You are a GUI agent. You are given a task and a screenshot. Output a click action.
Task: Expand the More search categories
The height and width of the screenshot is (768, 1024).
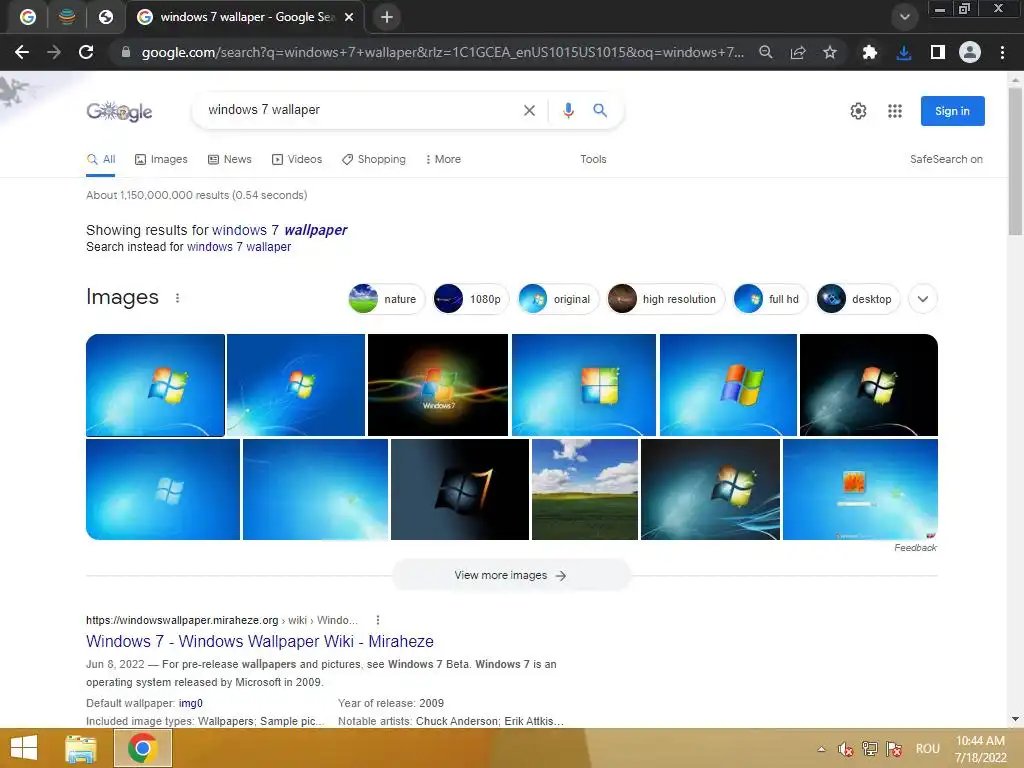click(x=443, y=159)
